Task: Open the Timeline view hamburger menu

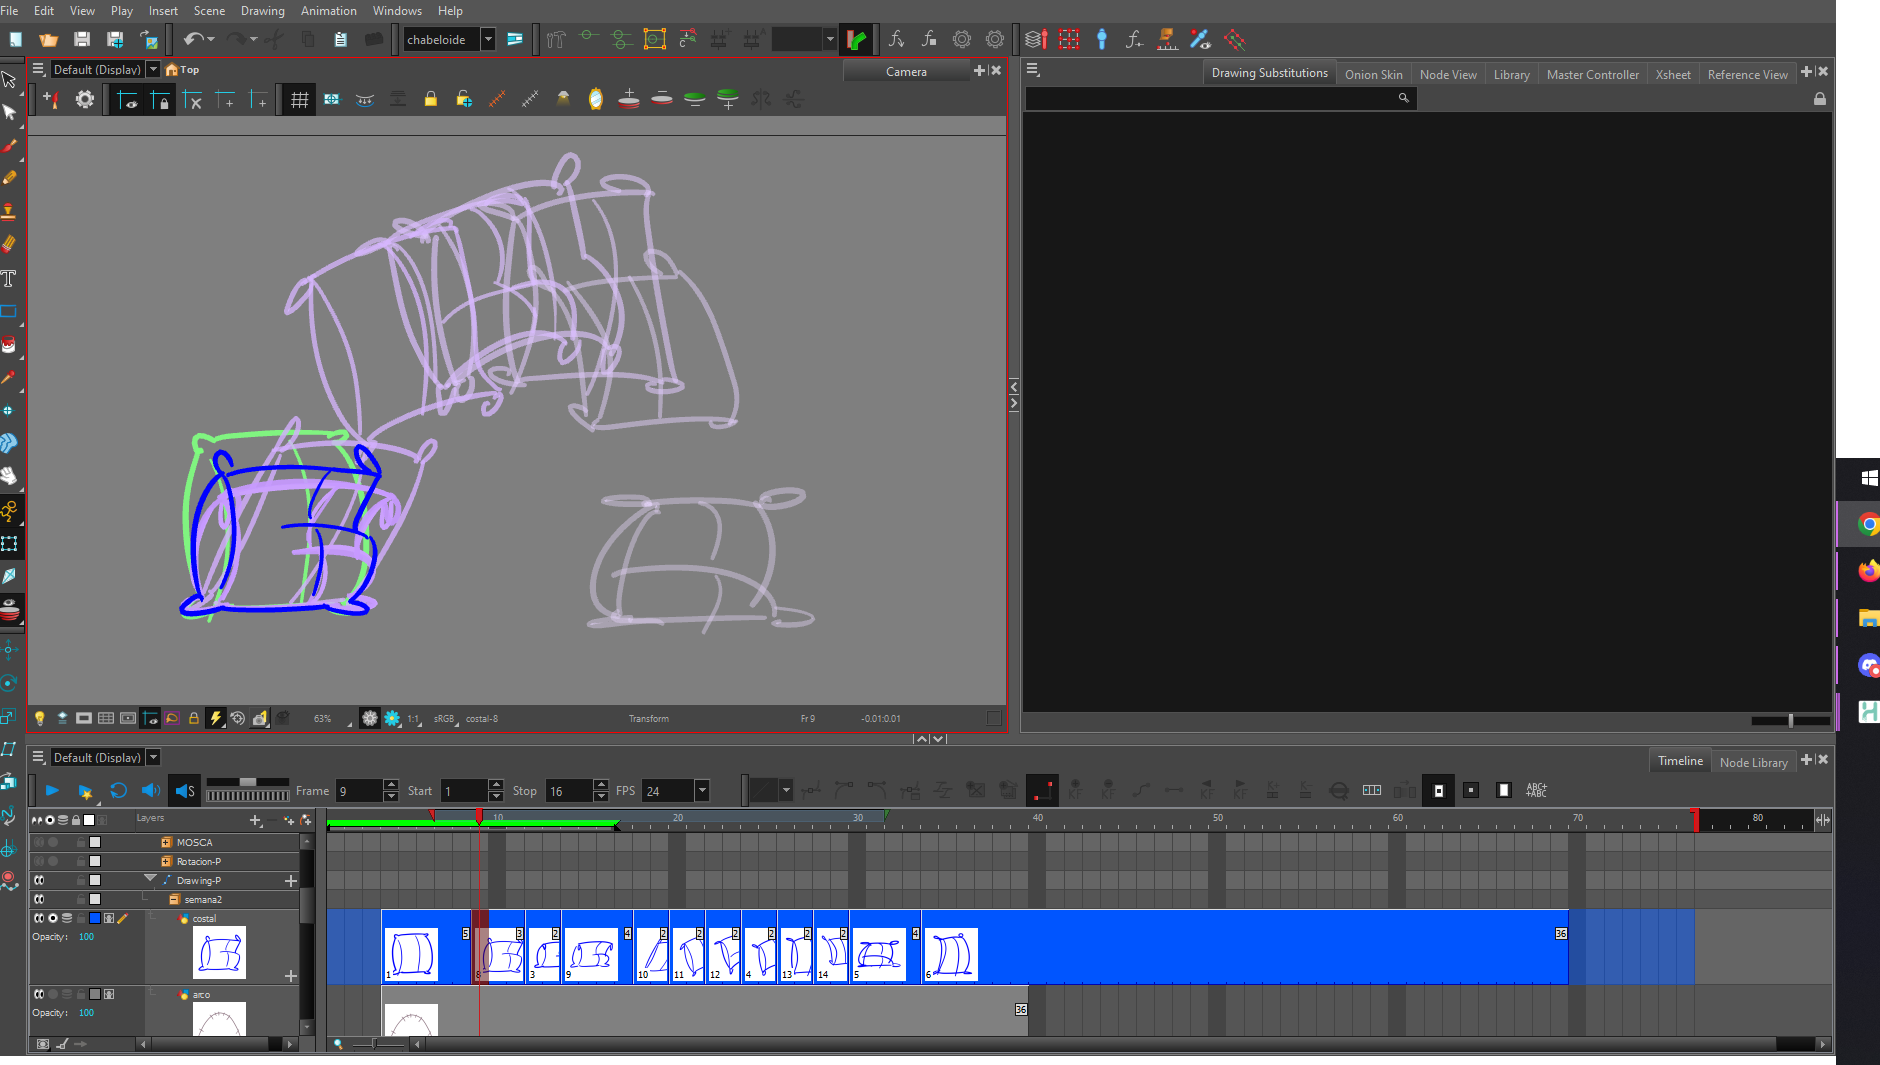Action: (x=38, y=757)
